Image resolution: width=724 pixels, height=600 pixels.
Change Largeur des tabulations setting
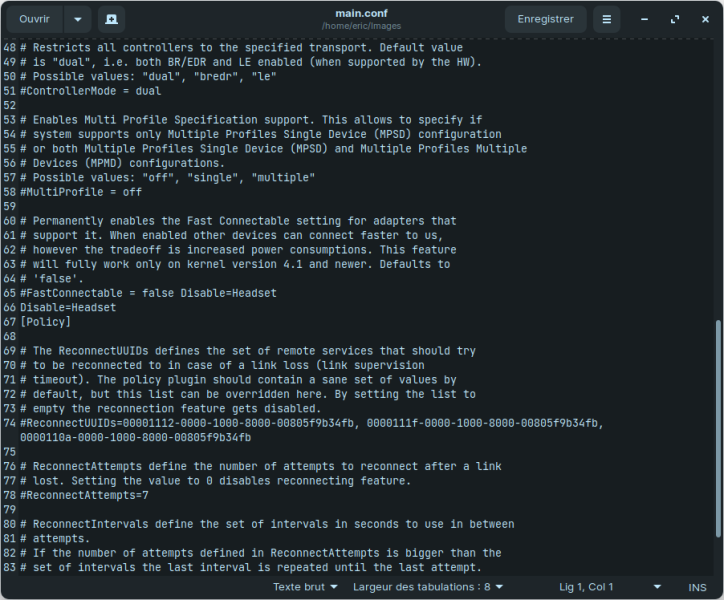coord(428,587)
